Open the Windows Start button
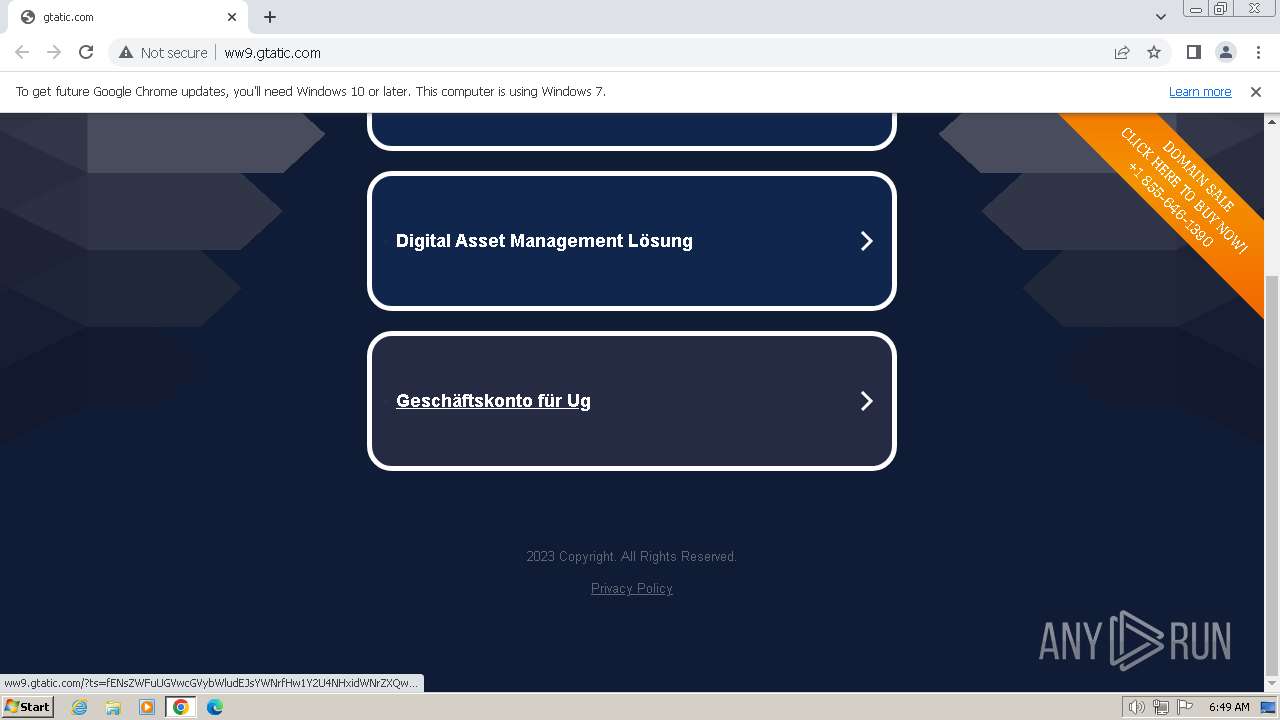This screenshot has height=720, width=1280. [x=27, y=707]
